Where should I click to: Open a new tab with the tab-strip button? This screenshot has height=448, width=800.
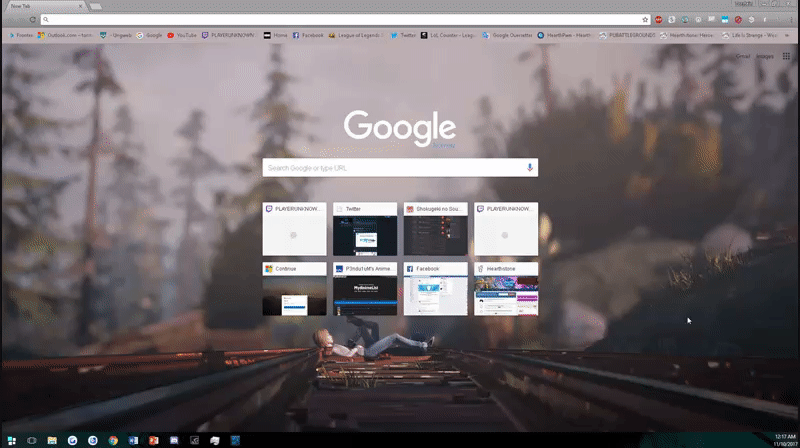tap(95, 7)
